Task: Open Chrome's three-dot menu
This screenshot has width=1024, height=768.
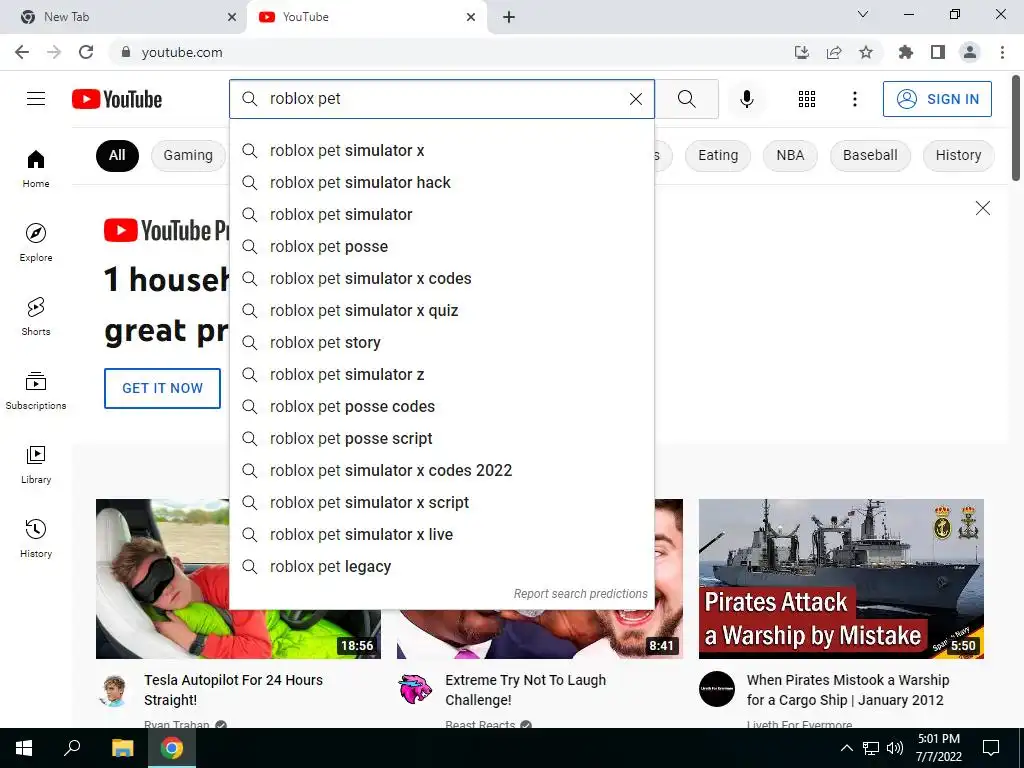Action: pyautogui.click(x=1002, y=52)
